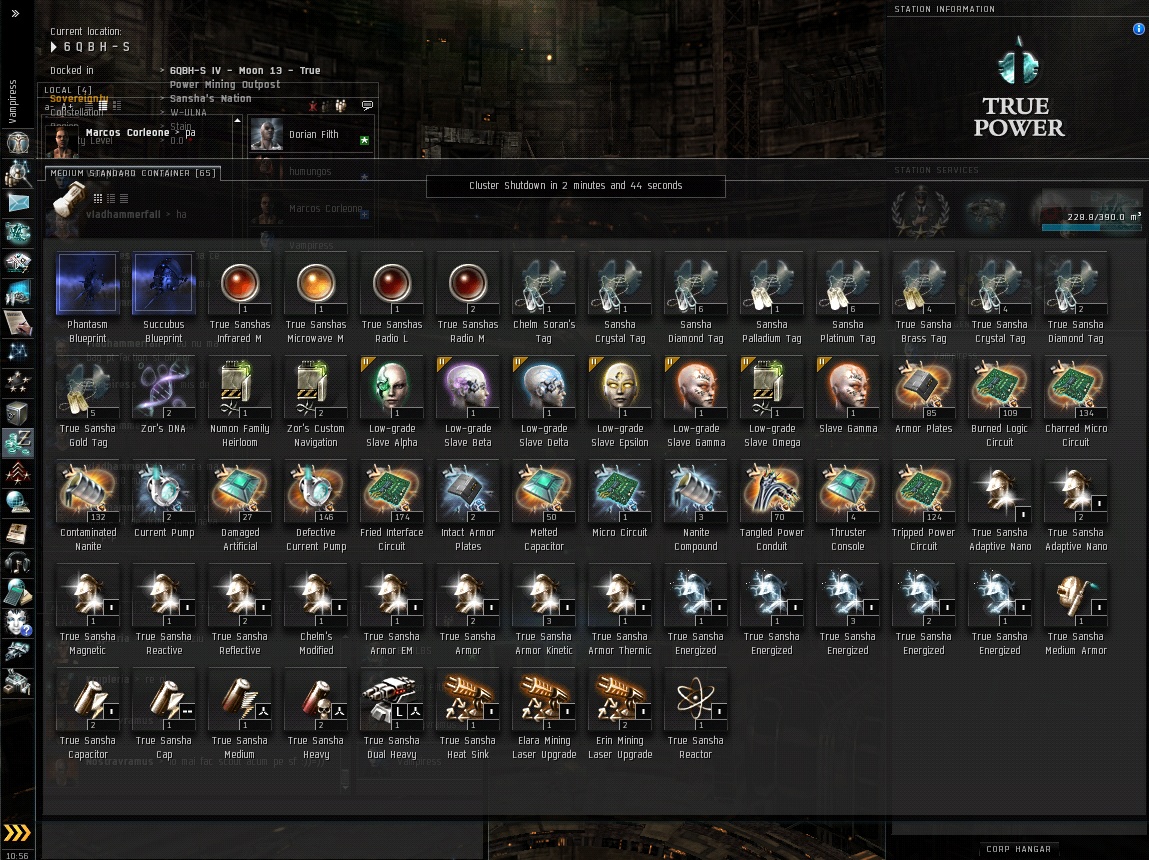
Task: Set Local member list to portrait rows view
Action: [x=117, y=106]
